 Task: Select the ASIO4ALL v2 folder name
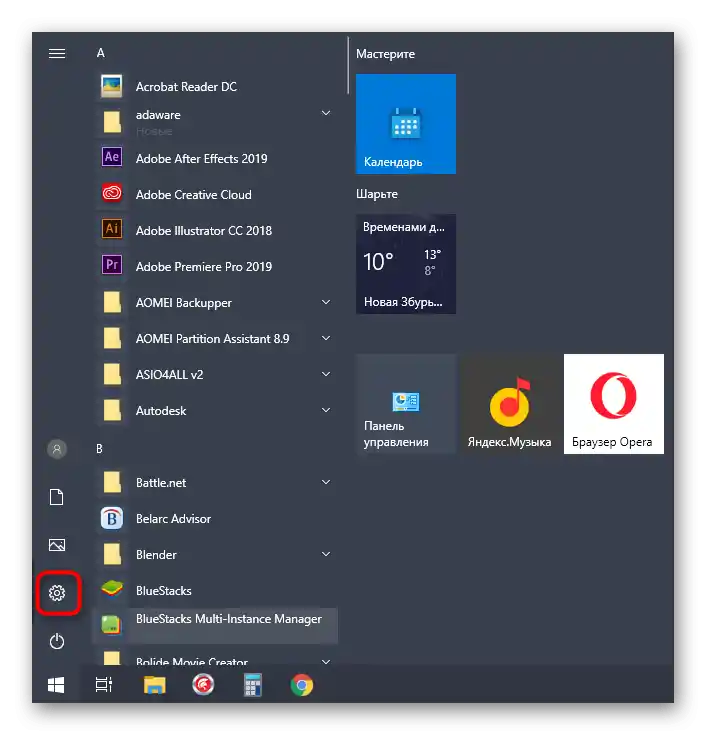[169, 375]
